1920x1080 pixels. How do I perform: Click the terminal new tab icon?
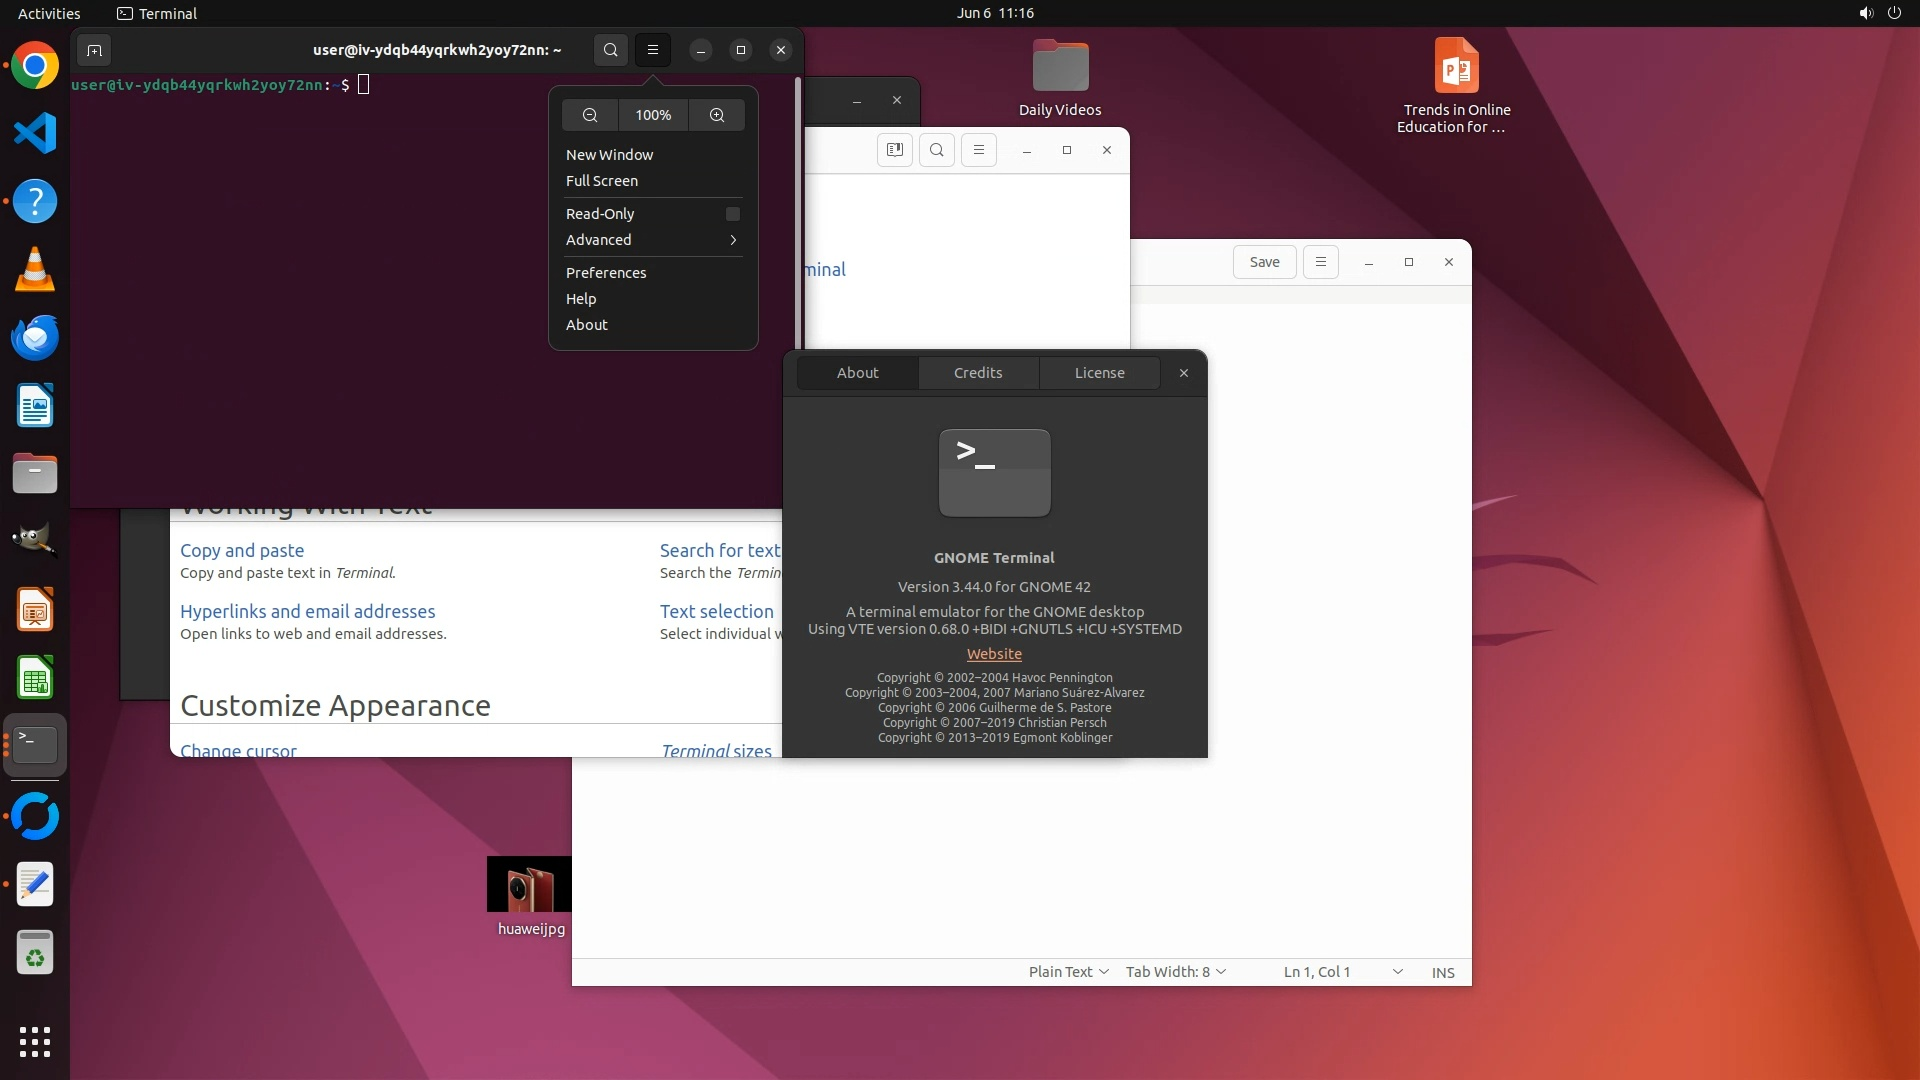click(x=94, y=50)
